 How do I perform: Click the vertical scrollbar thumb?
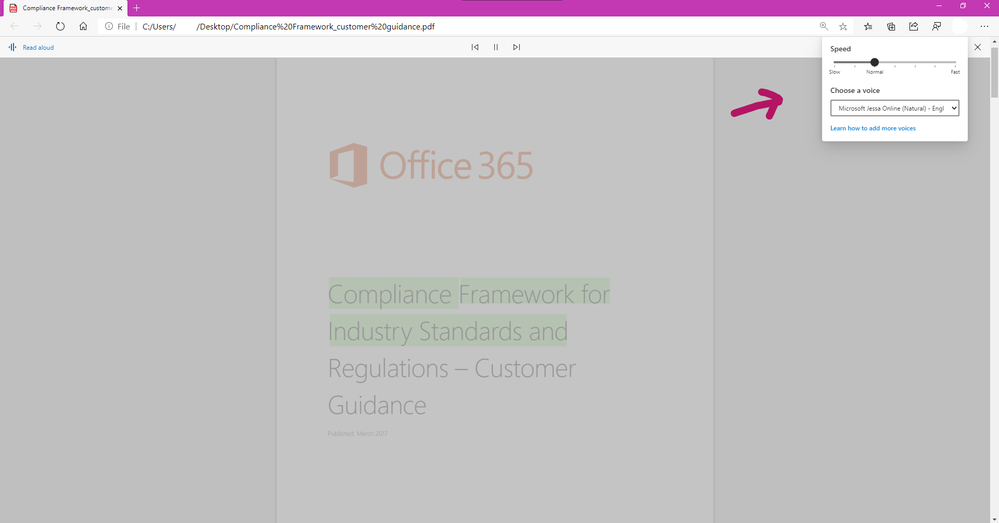coord(995,72)
